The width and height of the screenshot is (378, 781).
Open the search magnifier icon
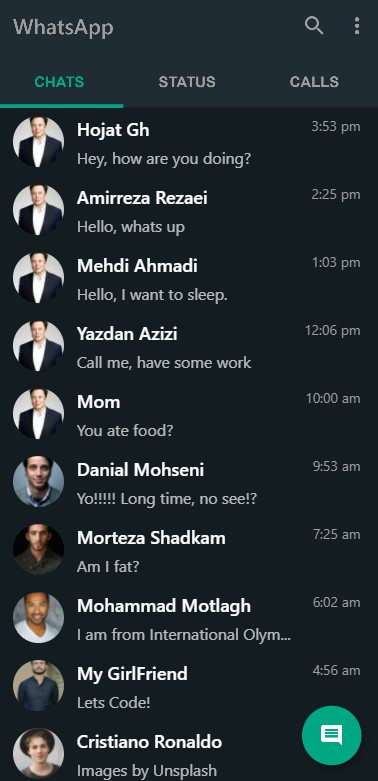click(x=314, y=25)
